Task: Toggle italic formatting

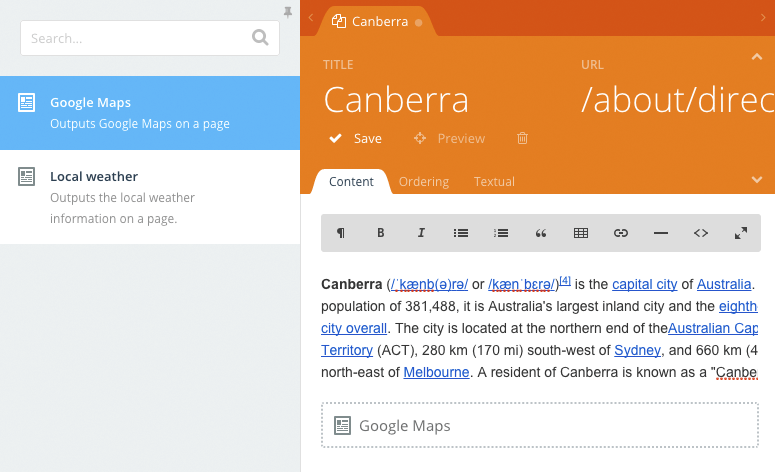Action: [x=421, y=233]
